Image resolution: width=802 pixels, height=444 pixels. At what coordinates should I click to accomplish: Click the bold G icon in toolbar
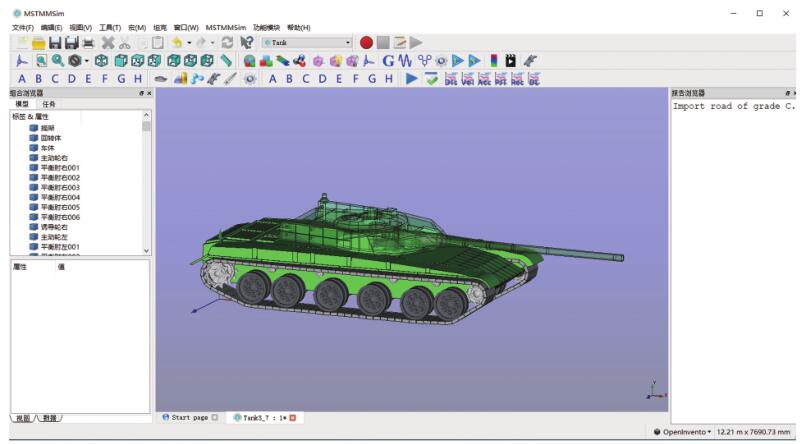click(x=388, y=61)
